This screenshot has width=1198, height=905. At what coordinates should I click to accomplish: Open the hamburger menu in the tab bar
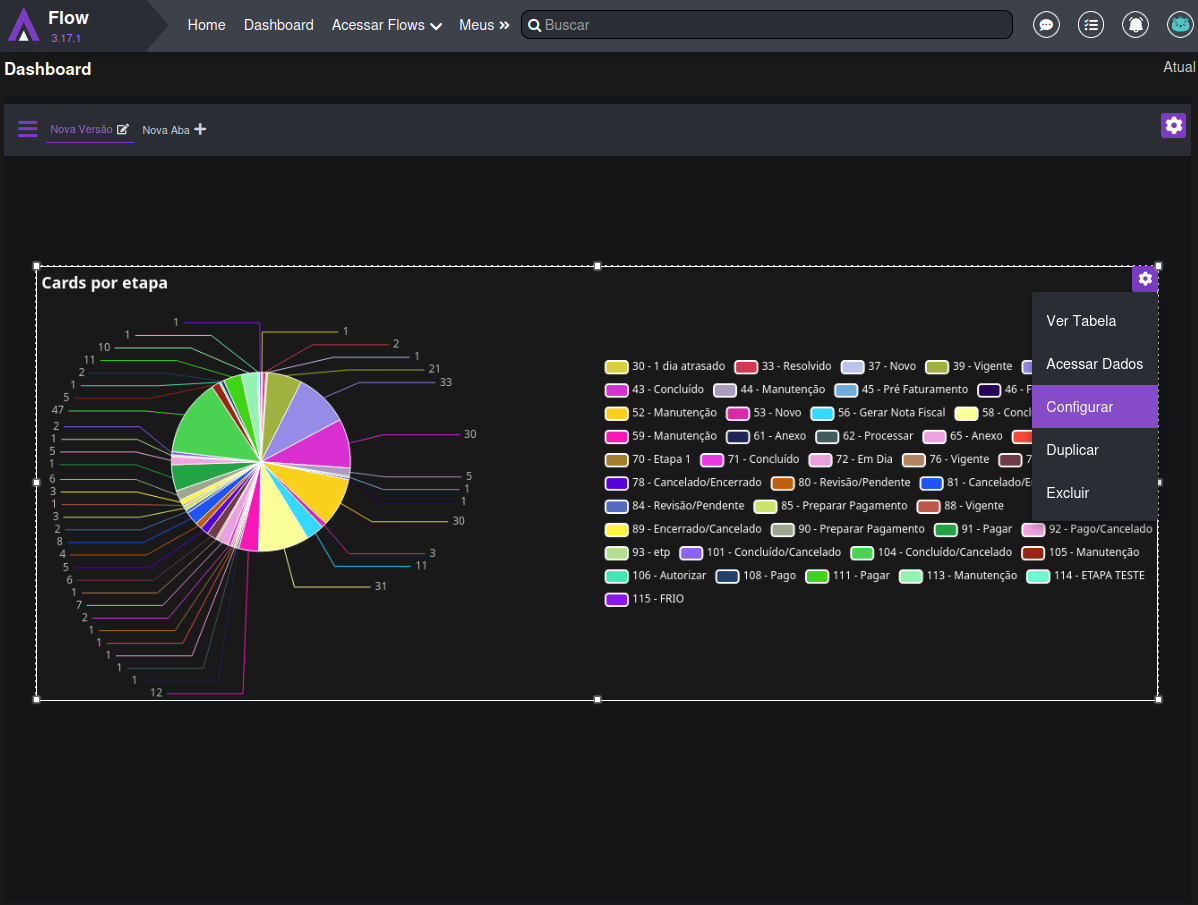pos(28,129)
